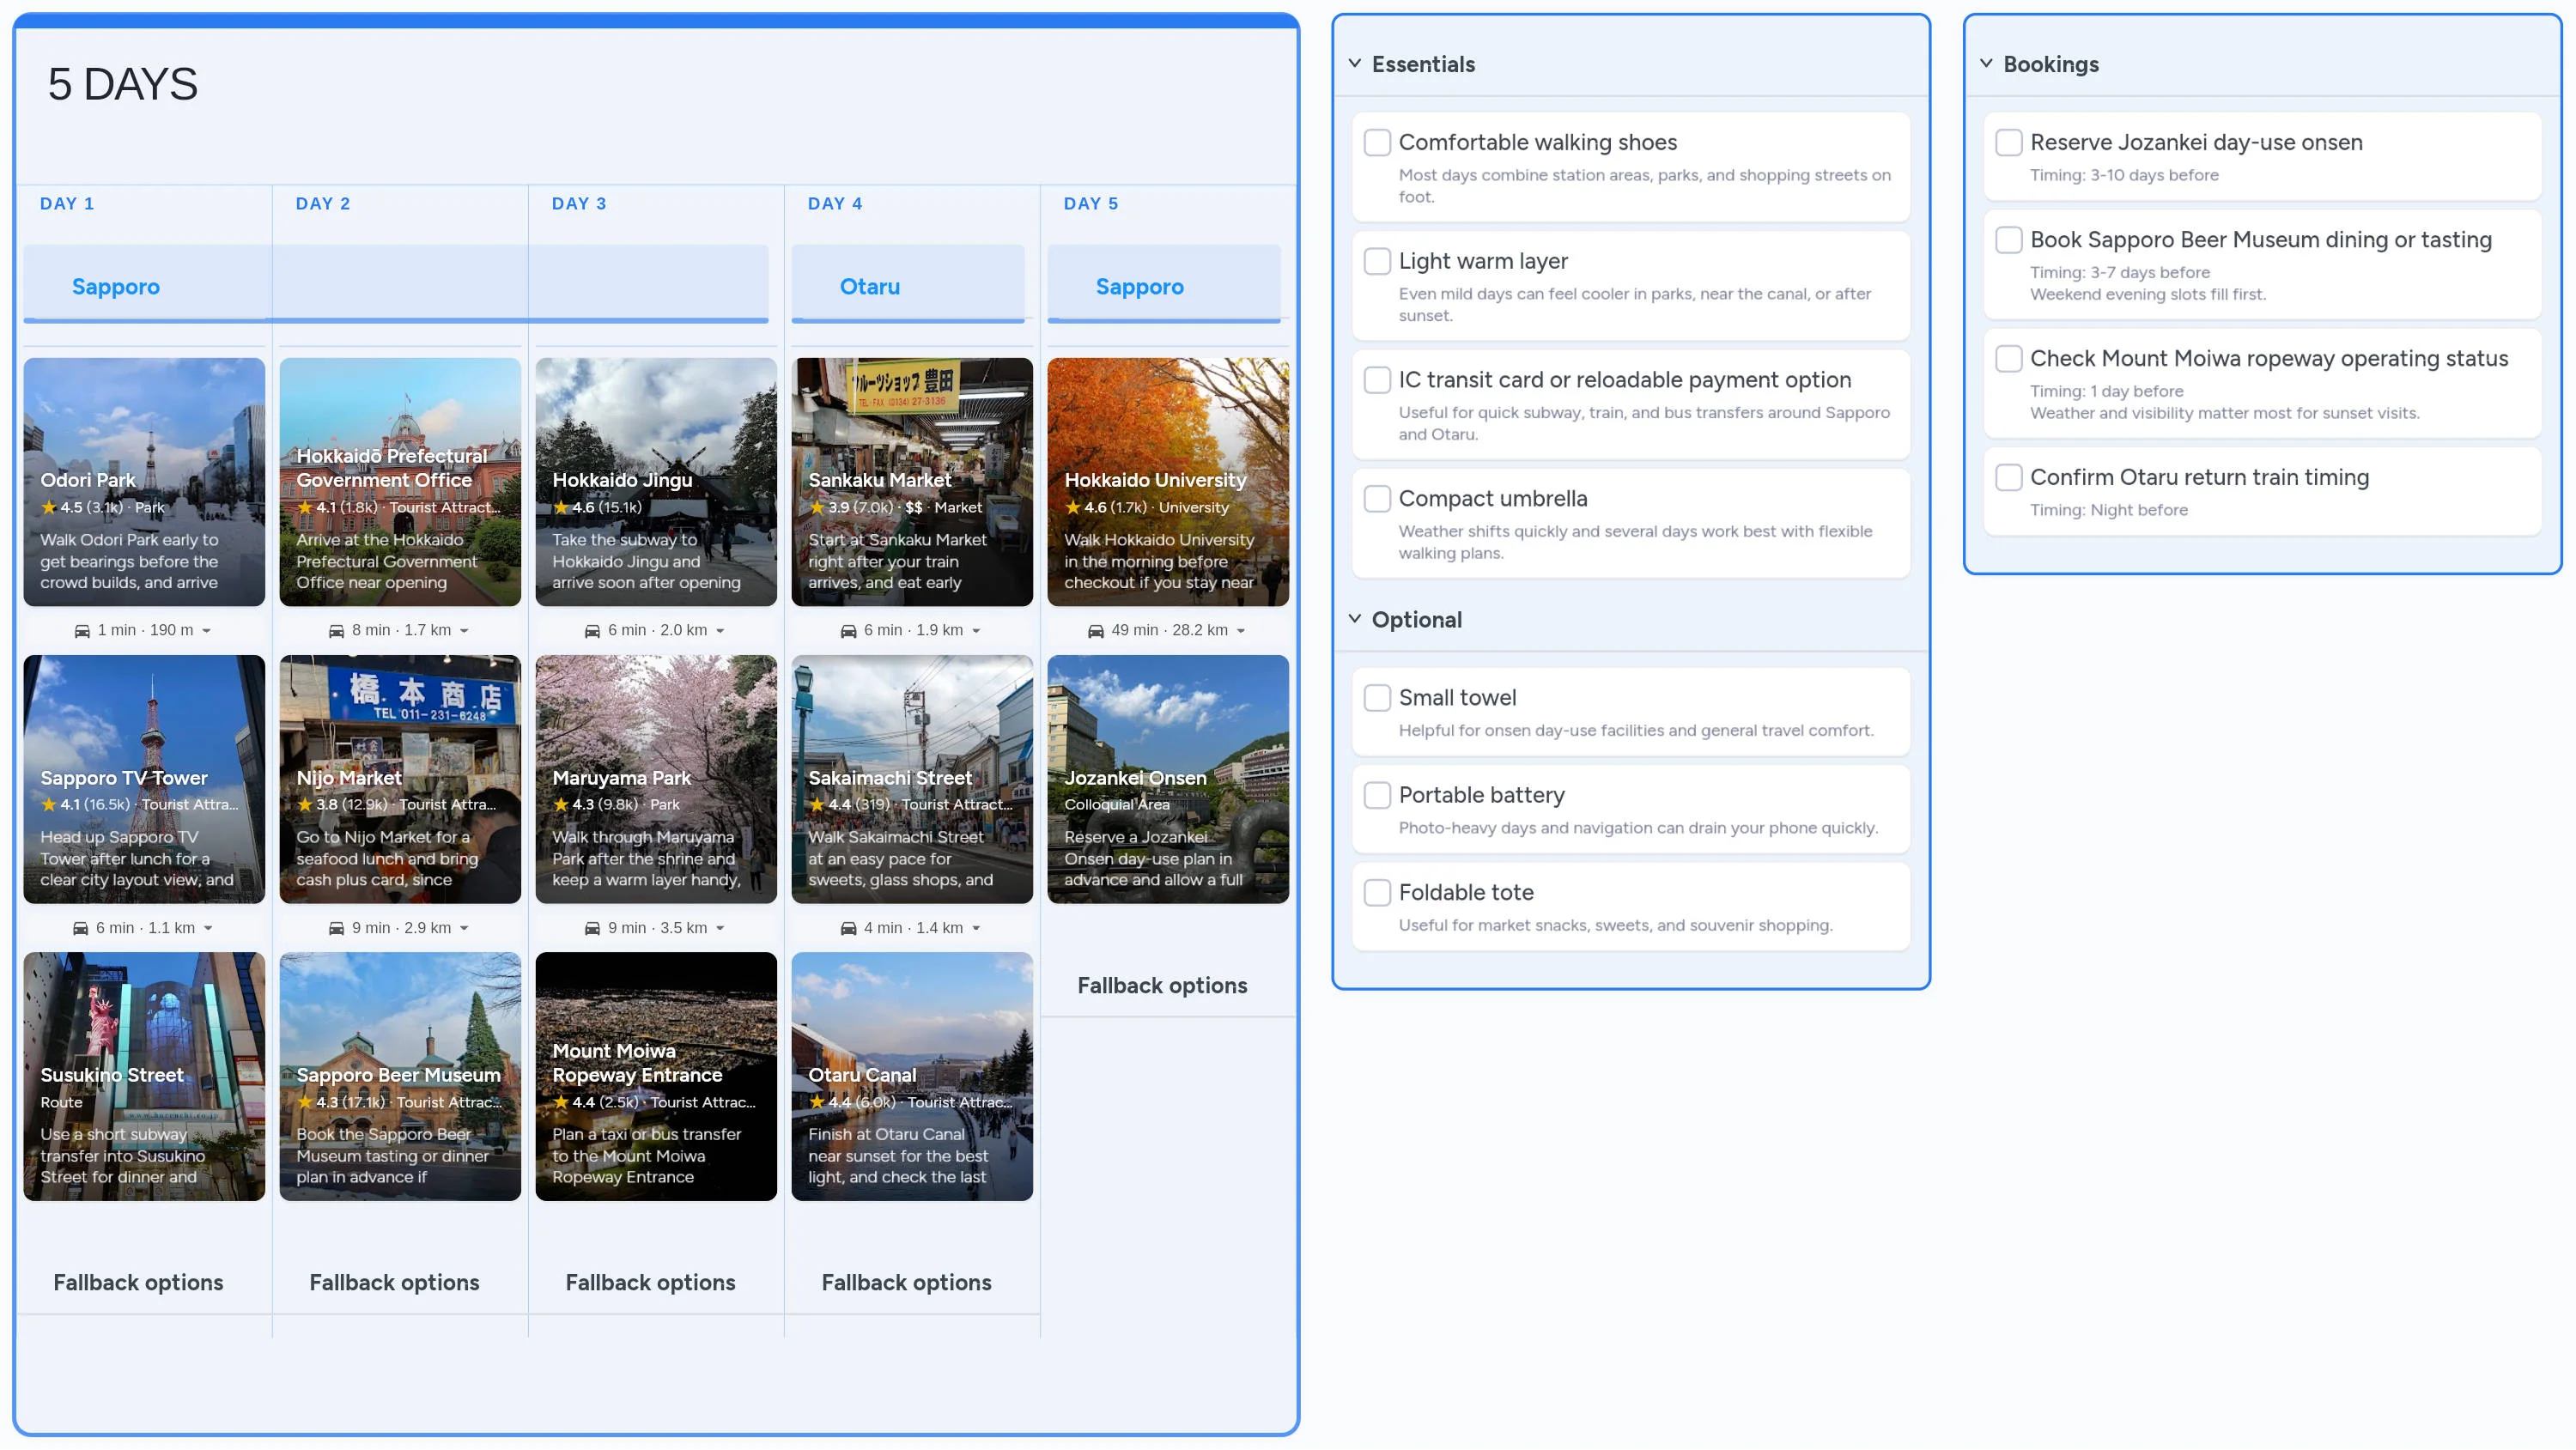Image resolution: width=2576 pixels, height=1450 pixels.
Task: Click the car transit icon under Odori Park
Action: tap(82, 630)
